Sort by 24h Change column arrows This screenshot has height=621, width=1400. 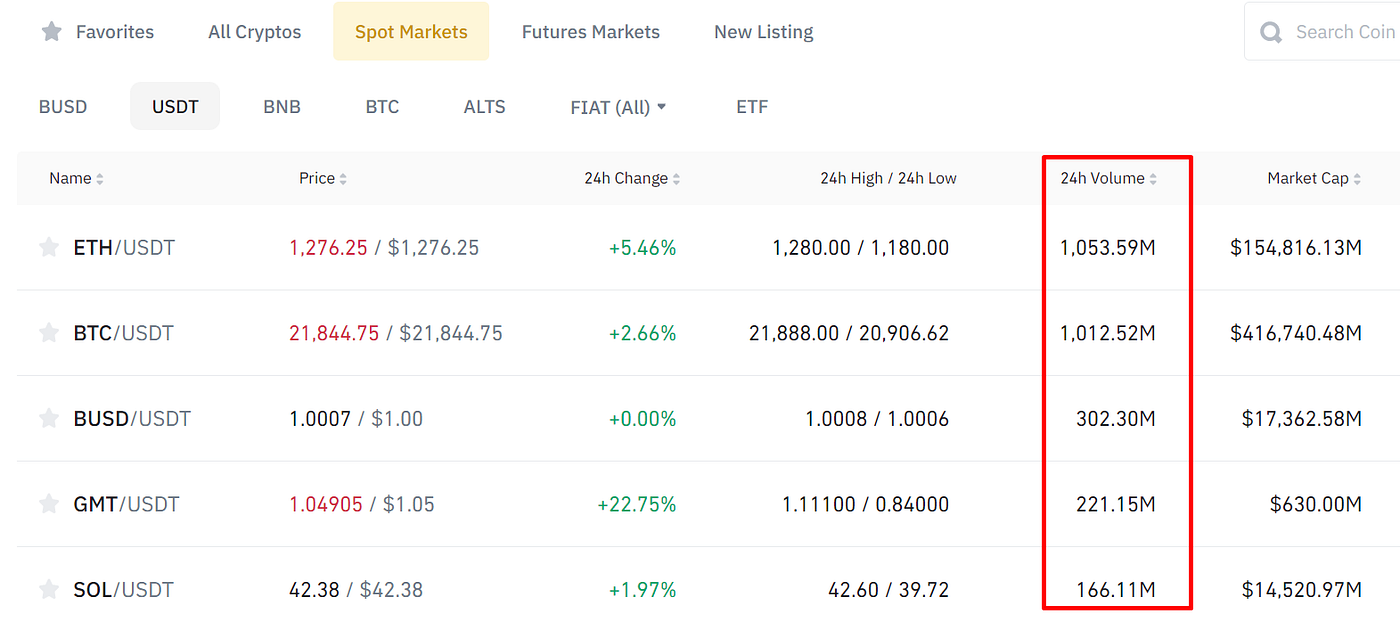[676, 179]
